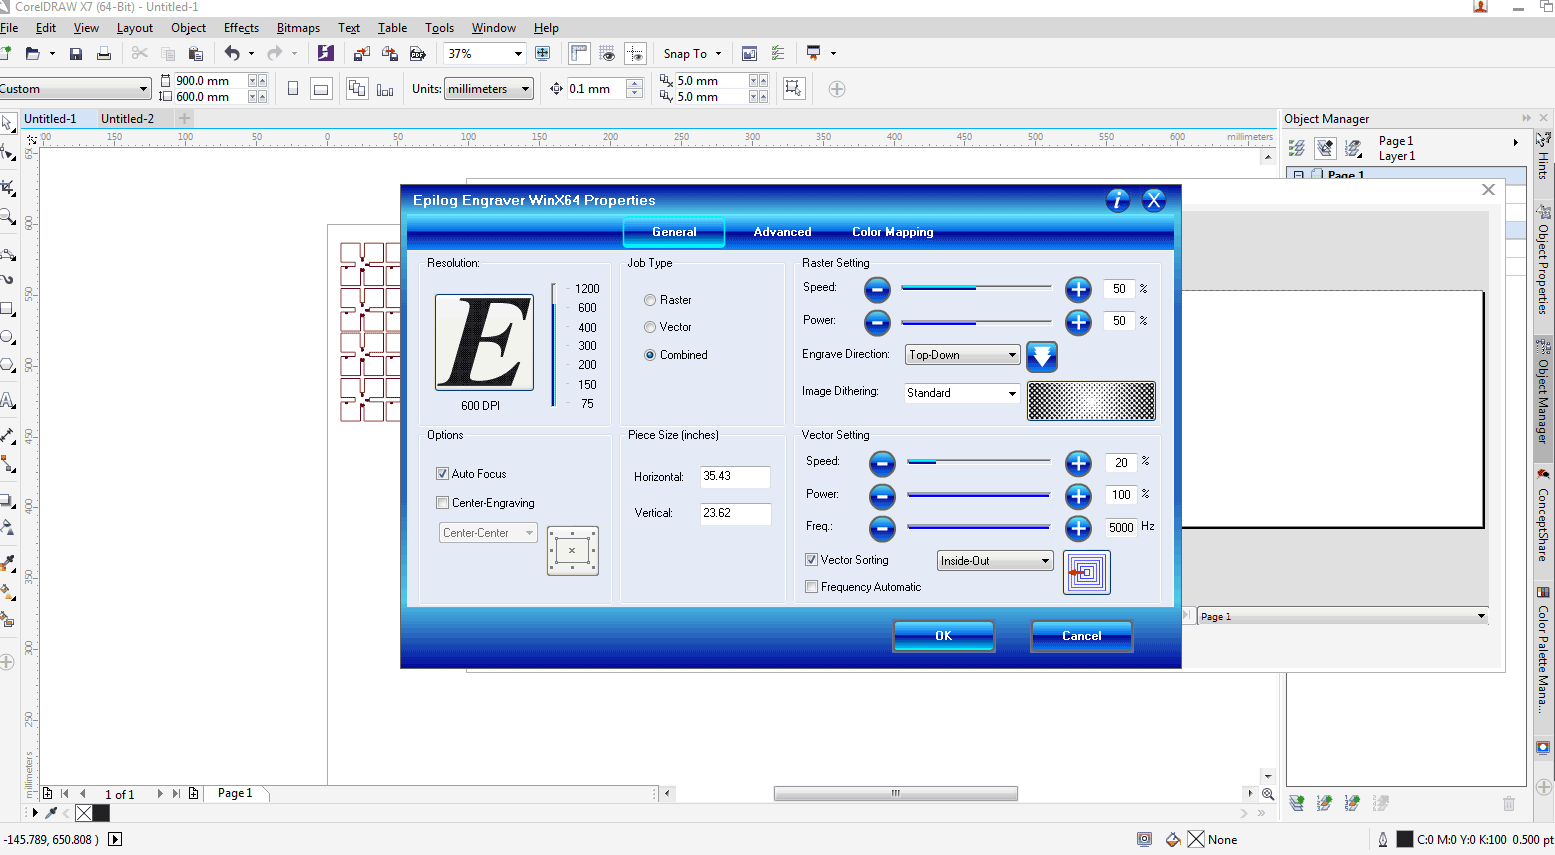Toggle the Vector Sorting checkbox

tap(811, 560)
